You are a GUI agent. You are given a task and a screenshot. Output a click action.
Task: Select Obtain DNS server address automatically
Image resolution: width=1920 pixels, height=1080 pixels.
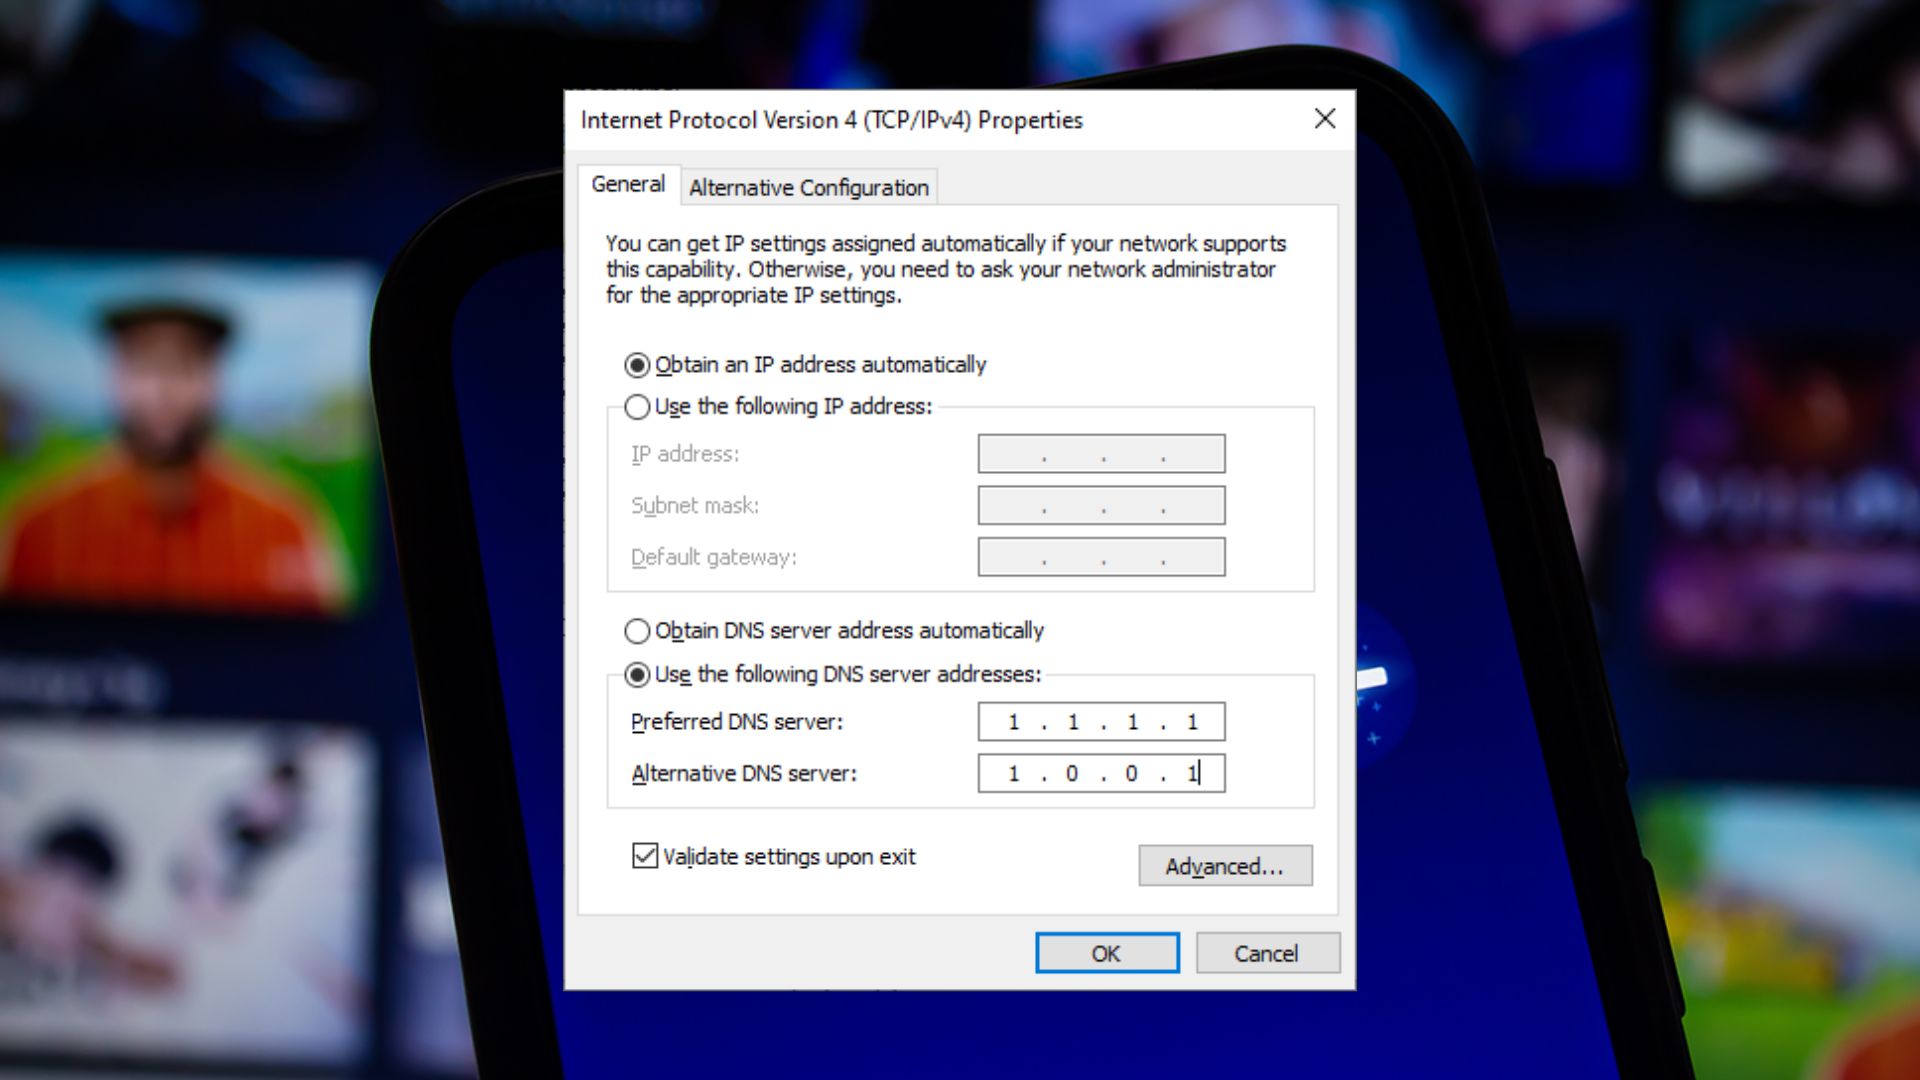(637, 631)
